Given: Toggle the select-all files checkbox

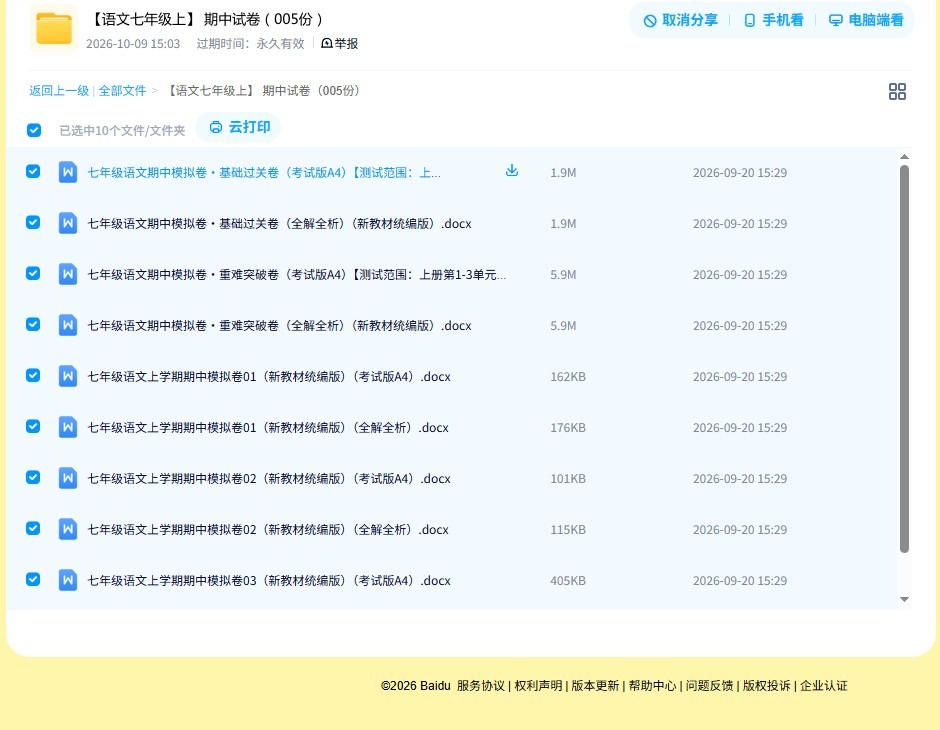Looking at the screenshot, I should point(34,130).
